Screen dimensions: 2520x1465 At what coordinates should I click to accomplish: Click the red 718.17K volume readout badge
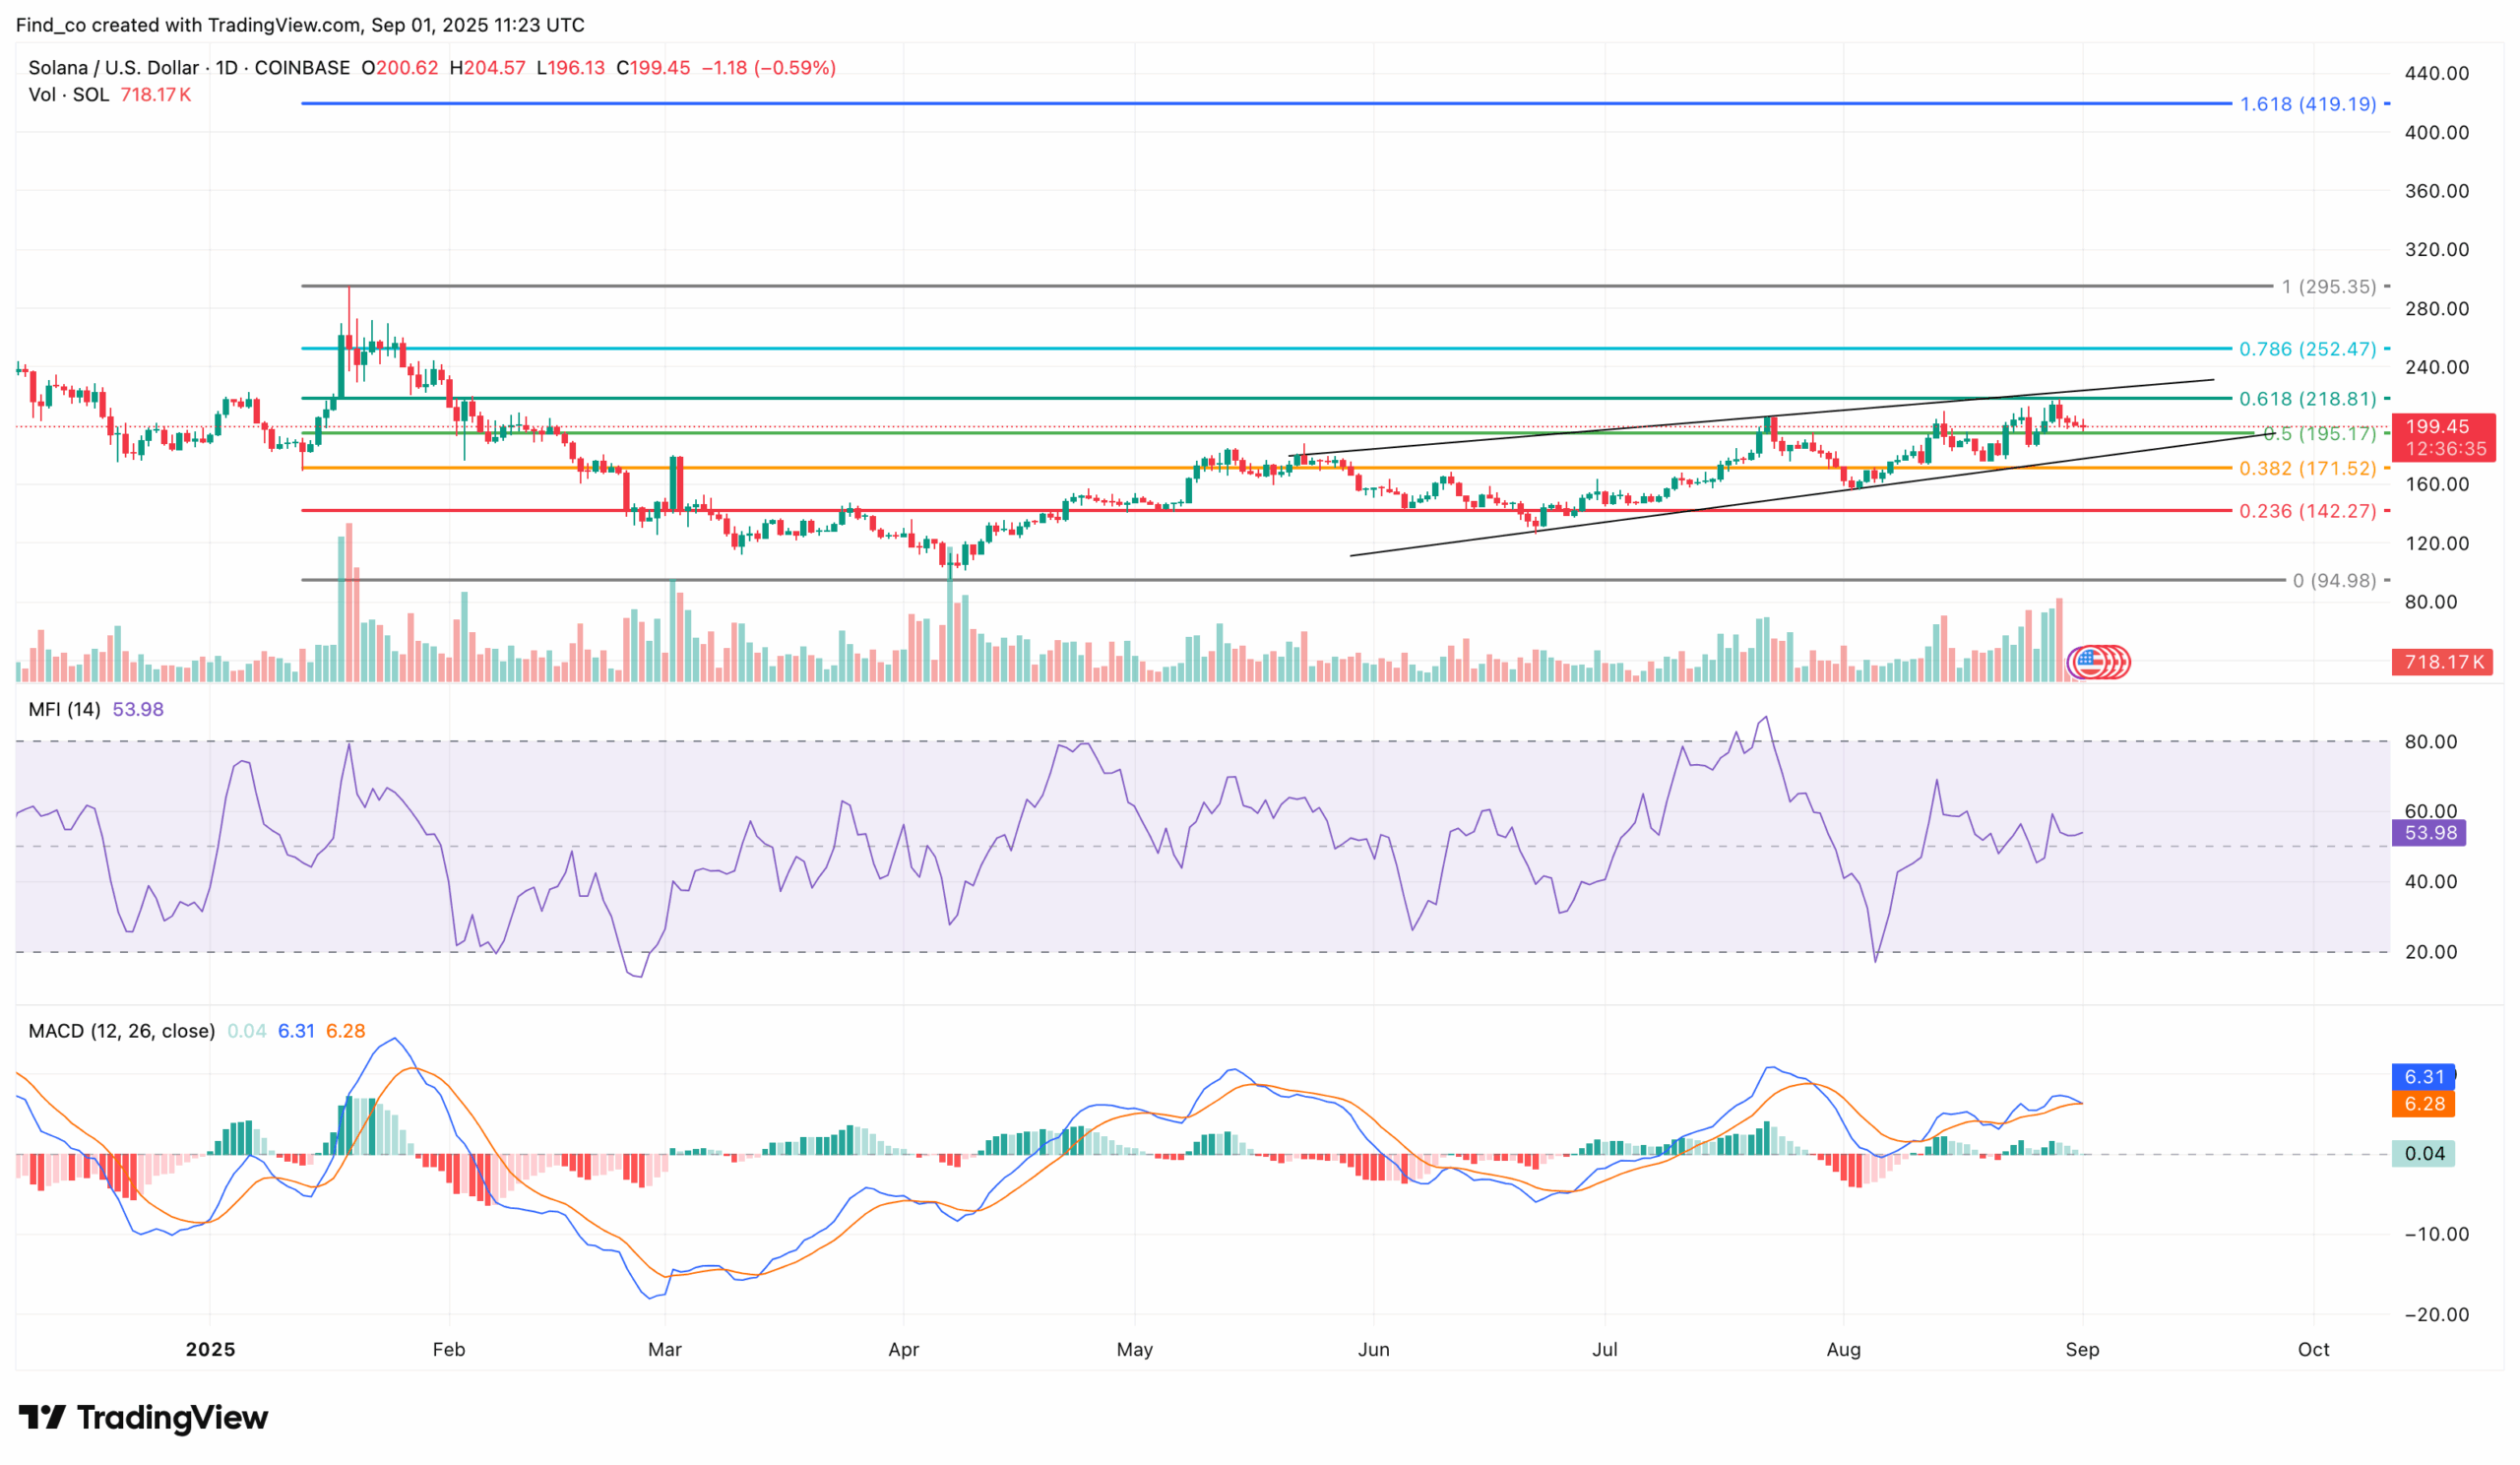coord(2443,663)
